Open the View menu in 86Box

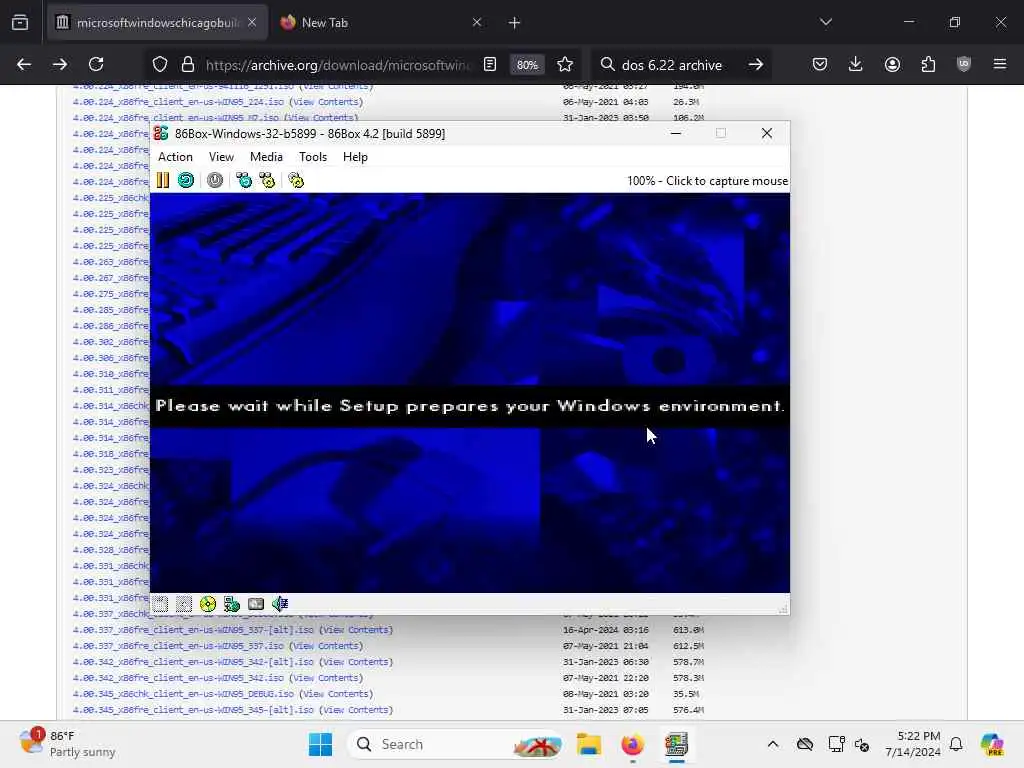pyautogui.click(x=221, y=157)
